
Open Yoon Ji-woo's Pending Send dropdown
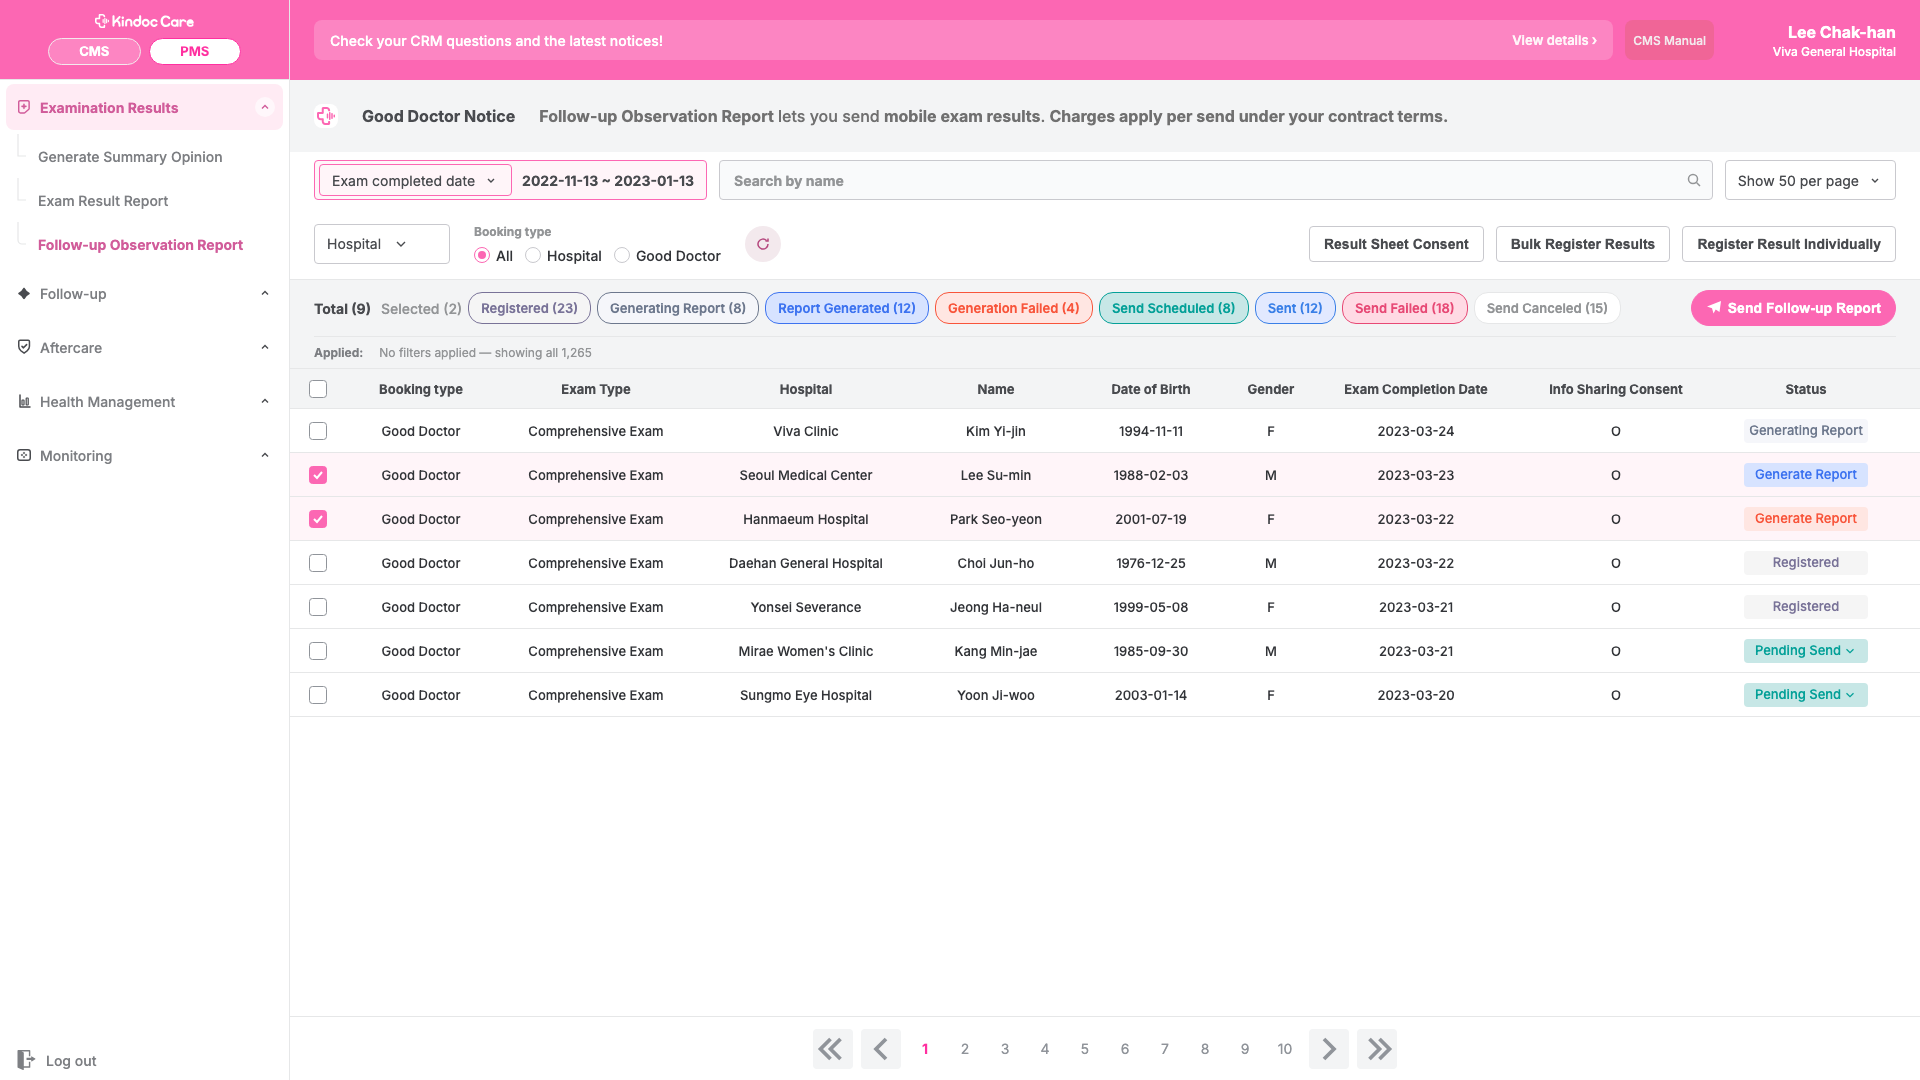[1805, 695]
